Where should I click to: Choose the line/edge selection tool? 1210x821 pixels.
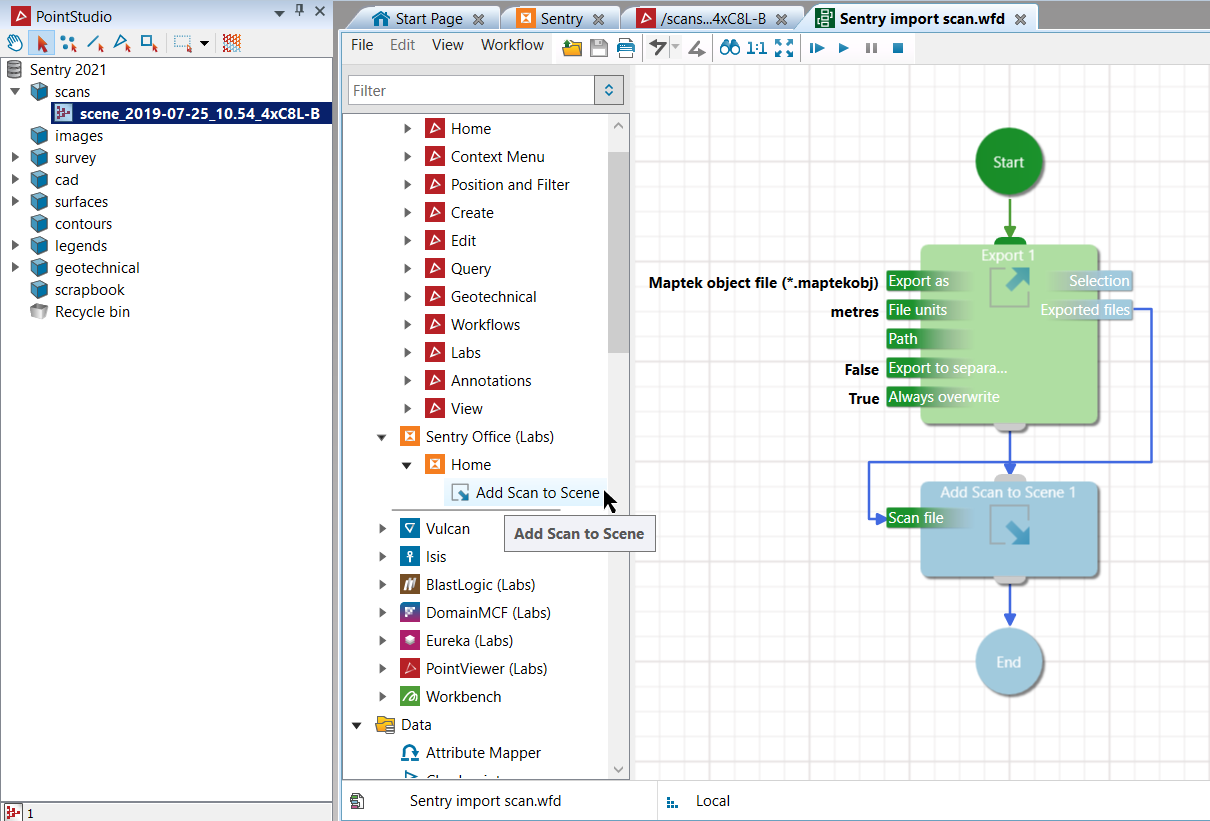click(x=95, y=43)
